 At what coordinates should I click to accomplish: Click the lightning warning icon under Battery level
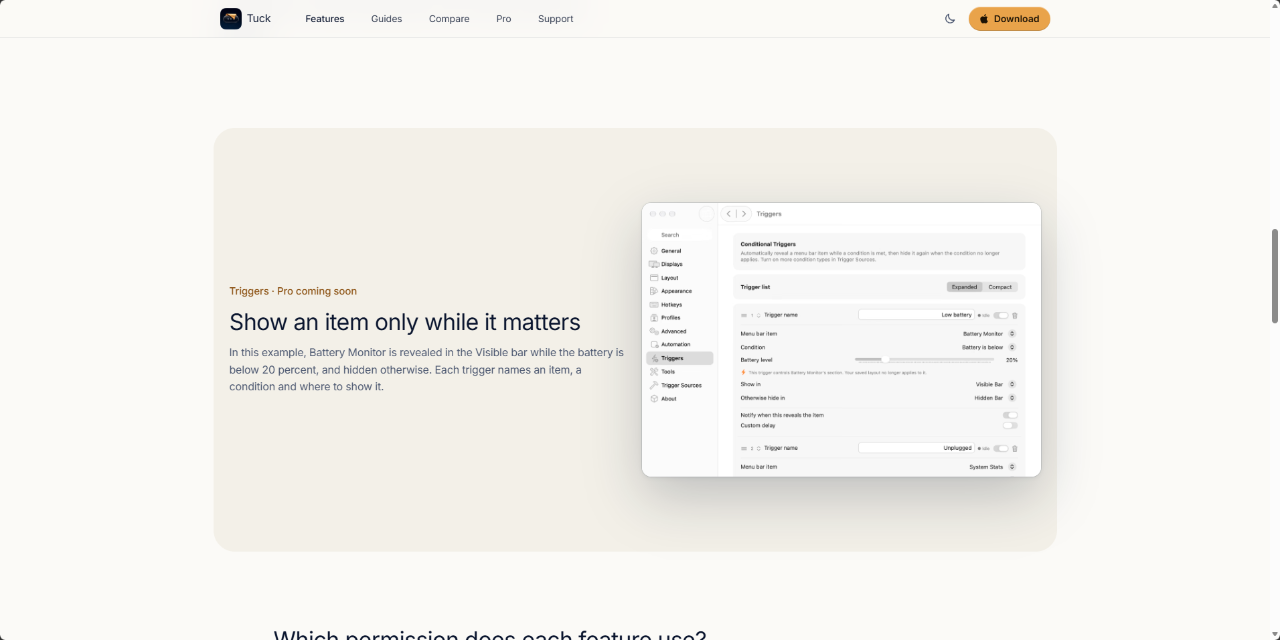[x=743, y=372]
